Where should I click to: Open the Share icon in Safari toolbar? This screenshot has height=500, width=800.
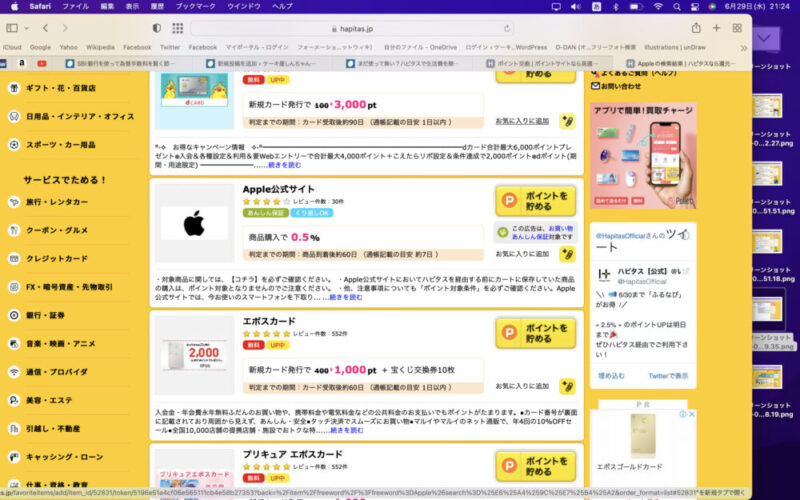(x=696, y=28)
